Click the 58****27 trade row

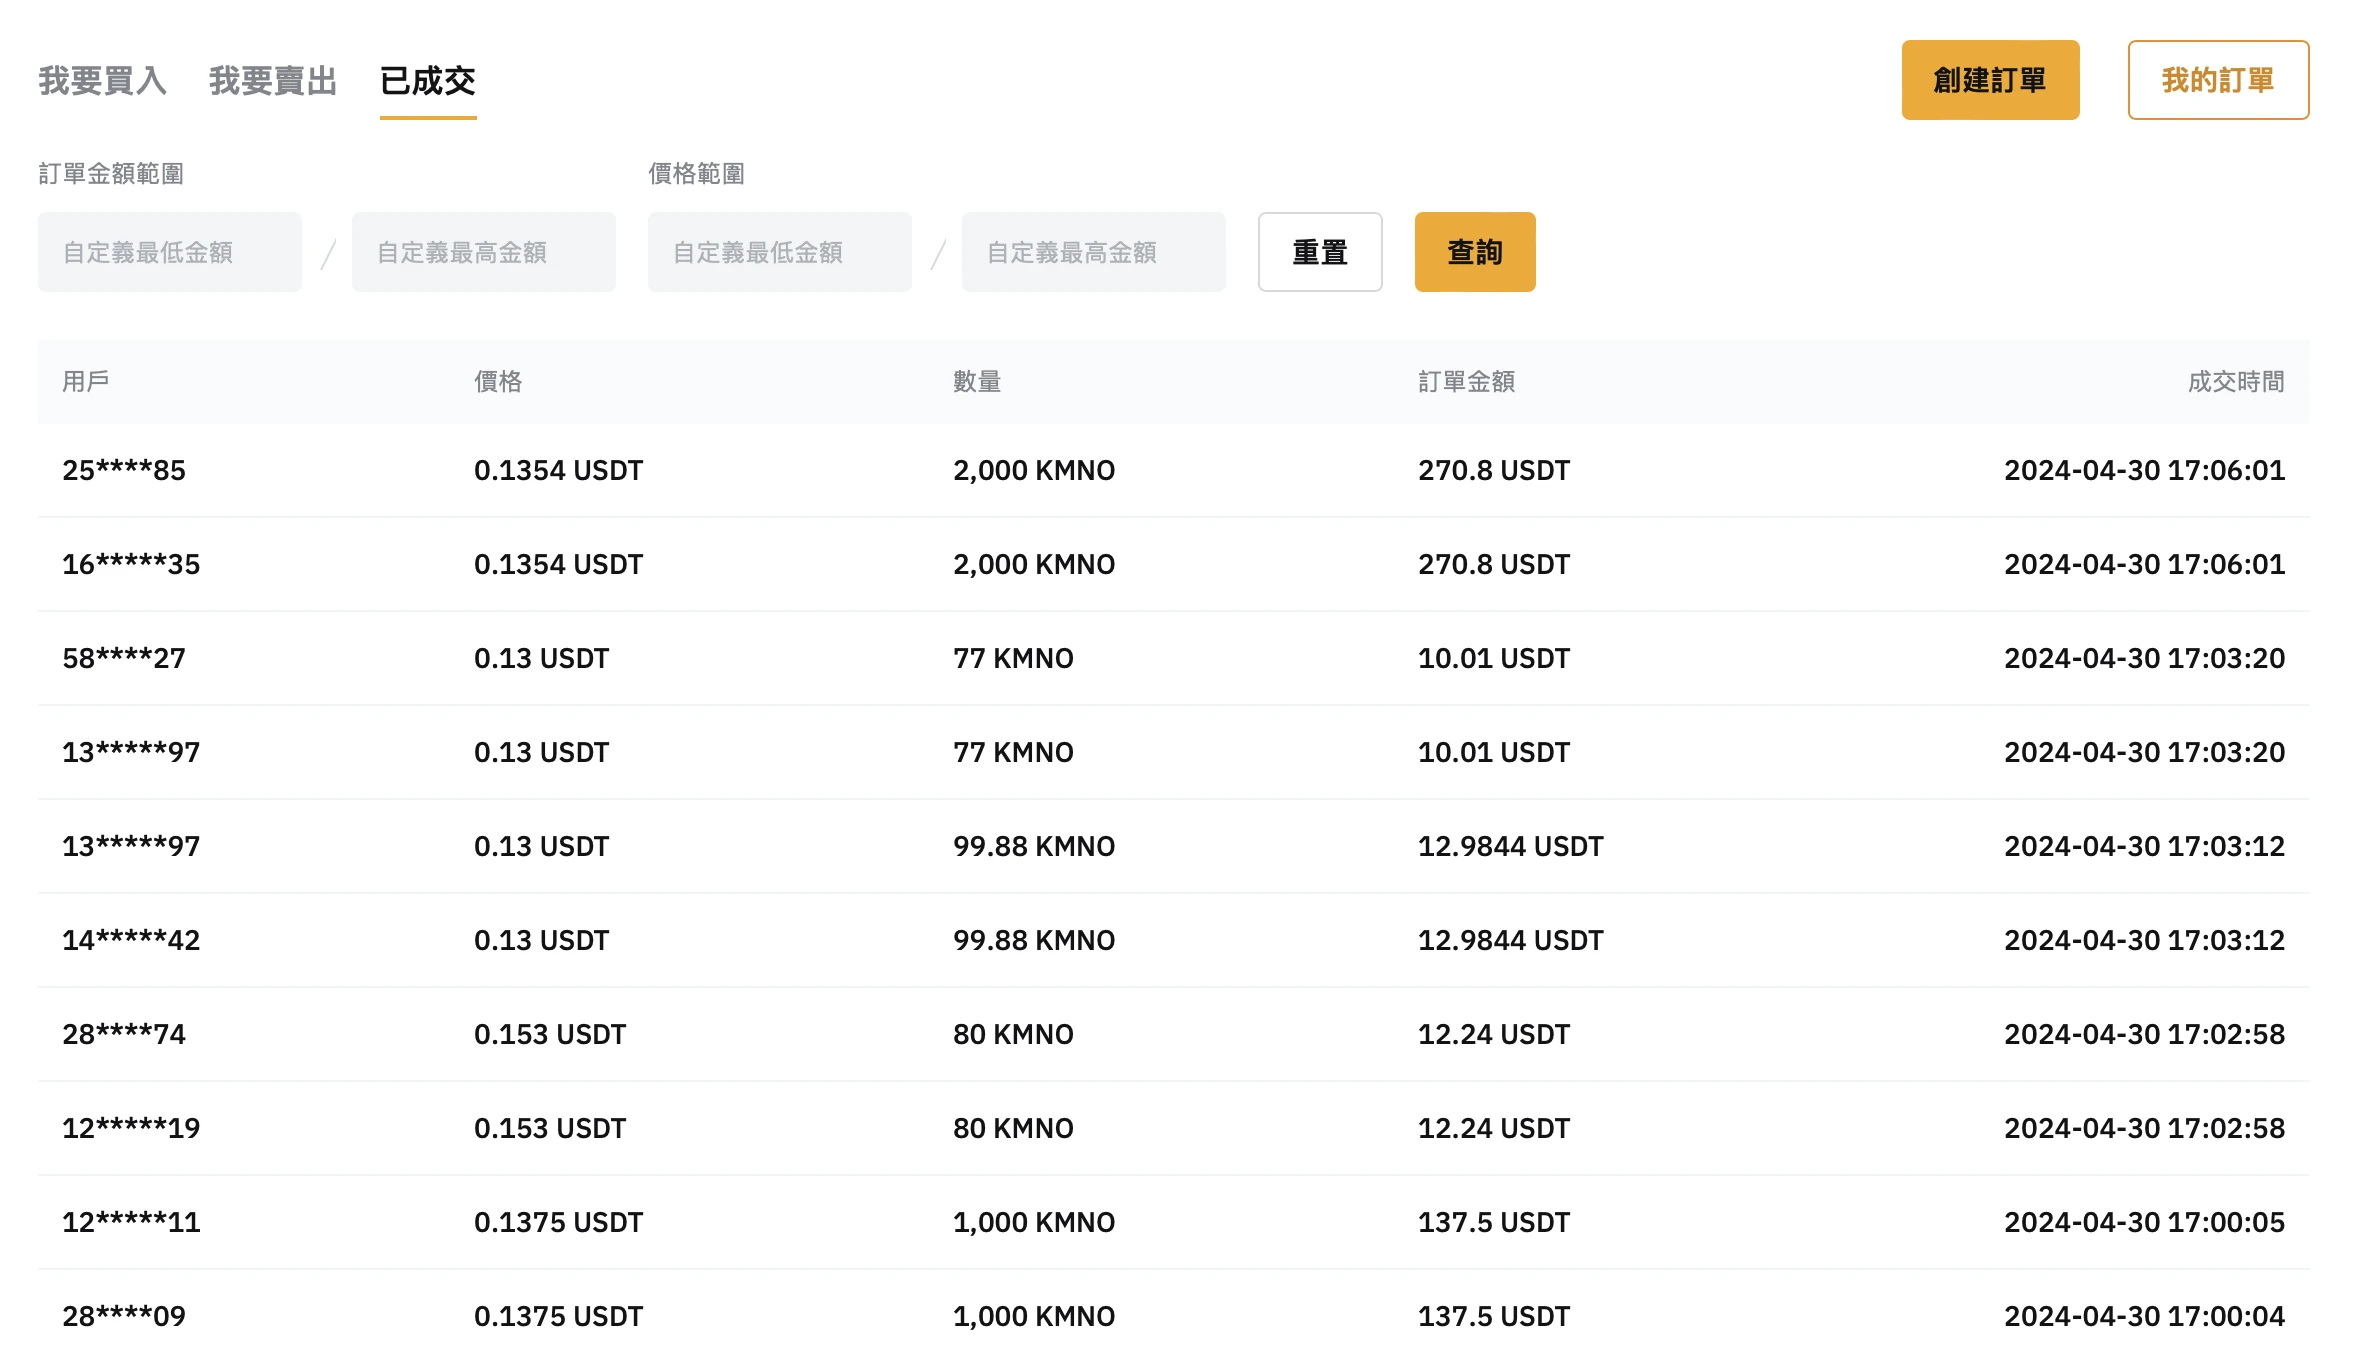(124, 658)
